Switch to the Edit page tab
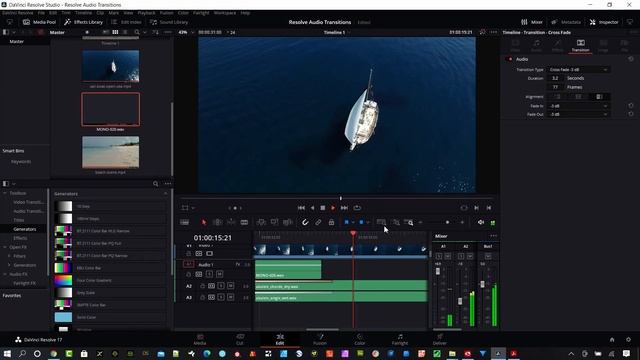This screenshot has width=640, height=360. (x=280, y=339)
